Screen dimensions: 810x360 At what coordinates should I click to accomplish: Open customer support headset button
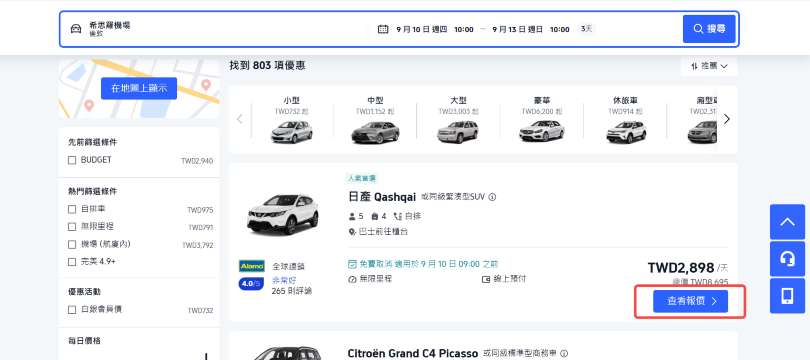click(787, 259)
